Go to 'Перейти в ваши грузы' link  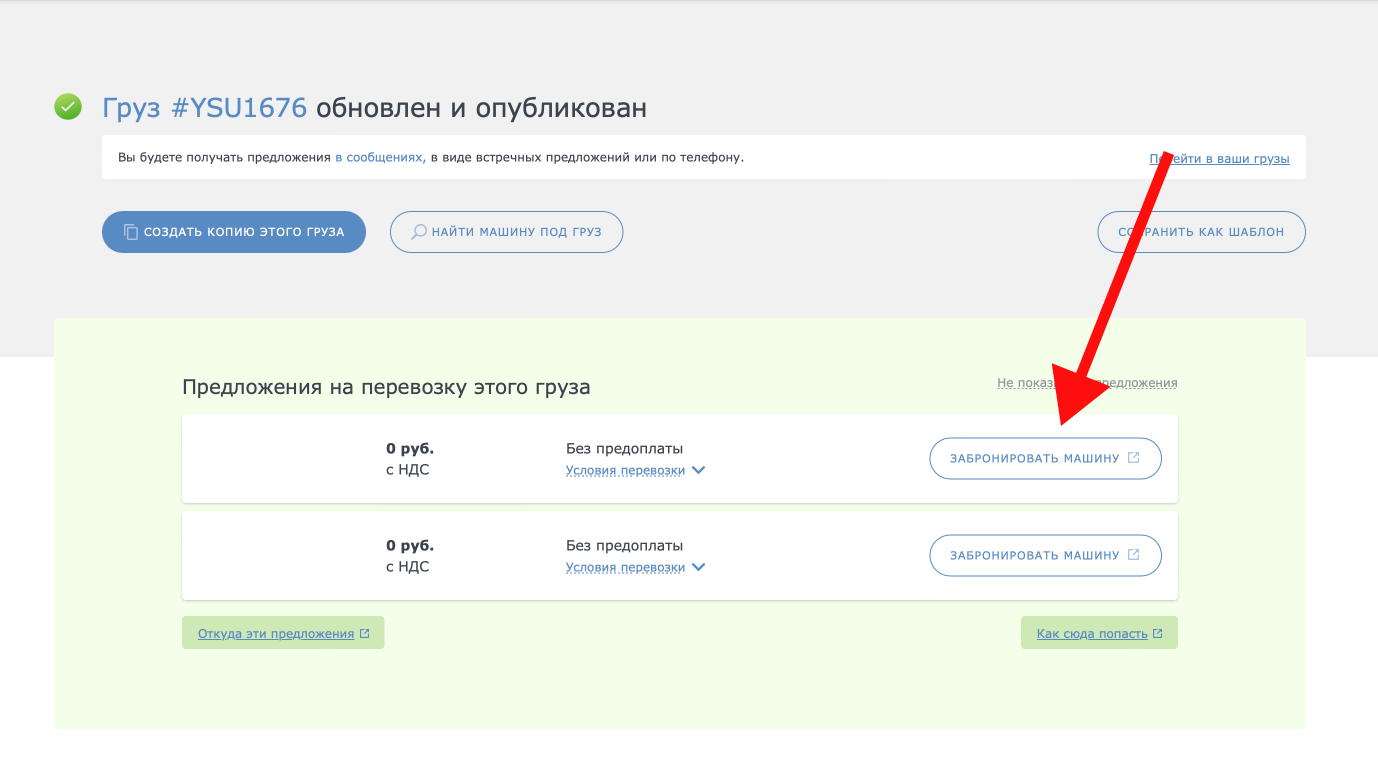point(1219,158)
